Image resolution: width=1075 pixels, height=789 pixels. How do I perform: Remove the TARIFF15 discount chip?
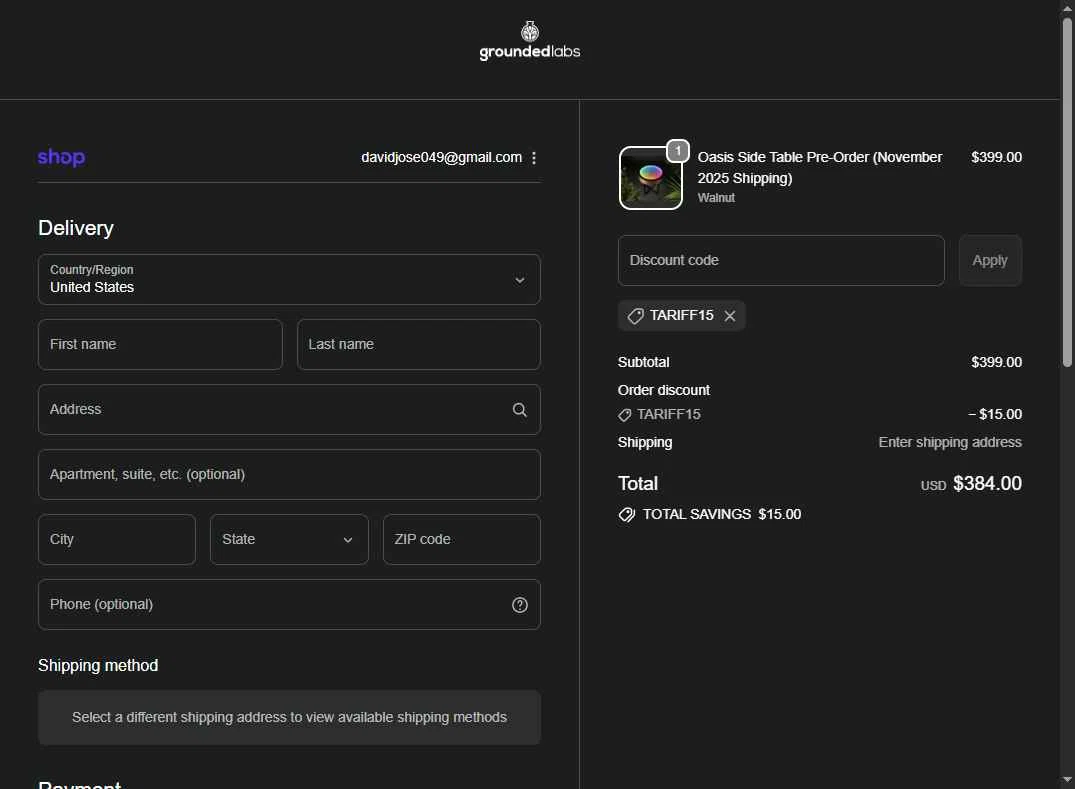[x=730, y=316]
